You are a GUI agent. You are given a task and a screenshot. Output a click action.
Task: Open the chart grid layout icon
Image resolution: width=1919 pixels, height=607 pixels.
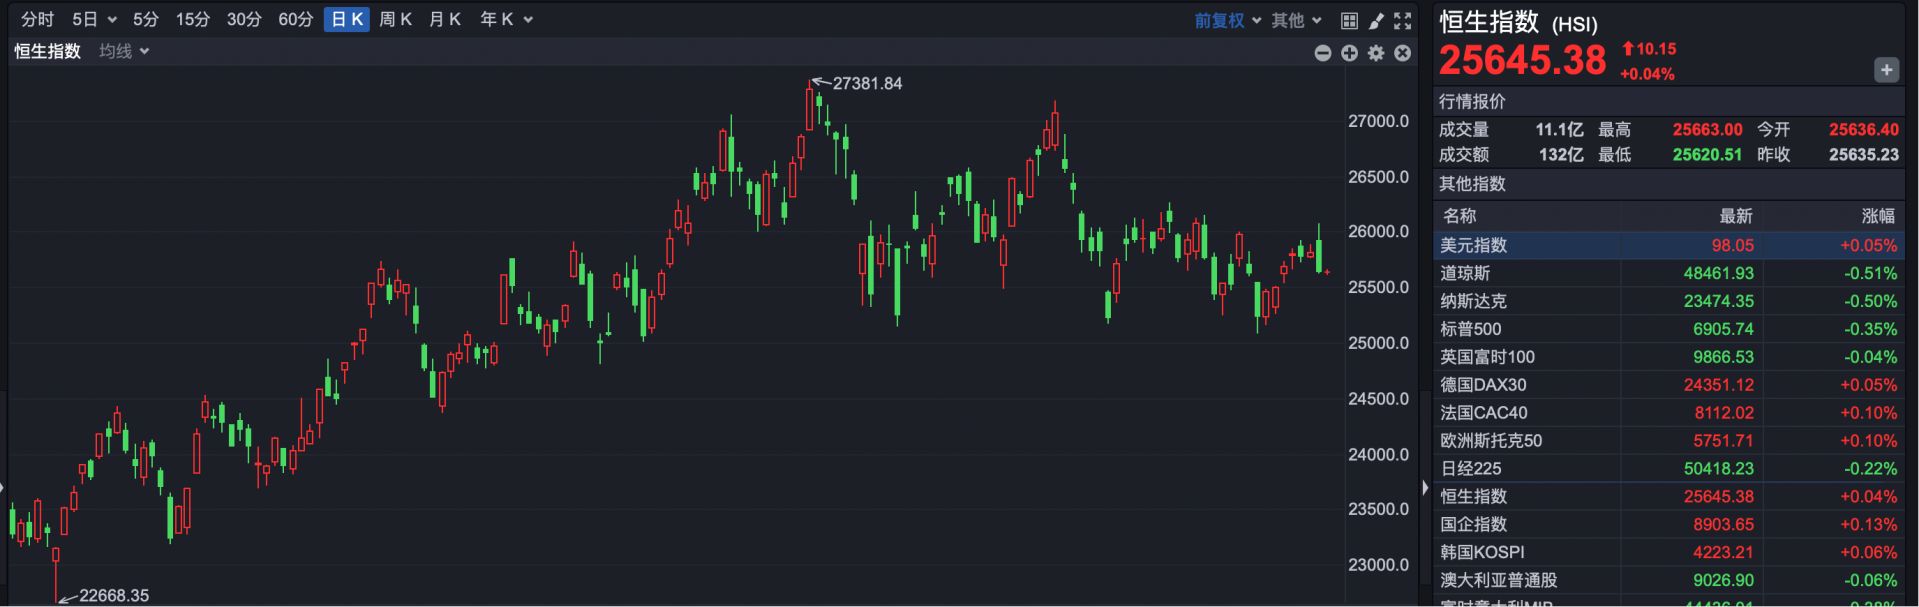(1349, 20)
